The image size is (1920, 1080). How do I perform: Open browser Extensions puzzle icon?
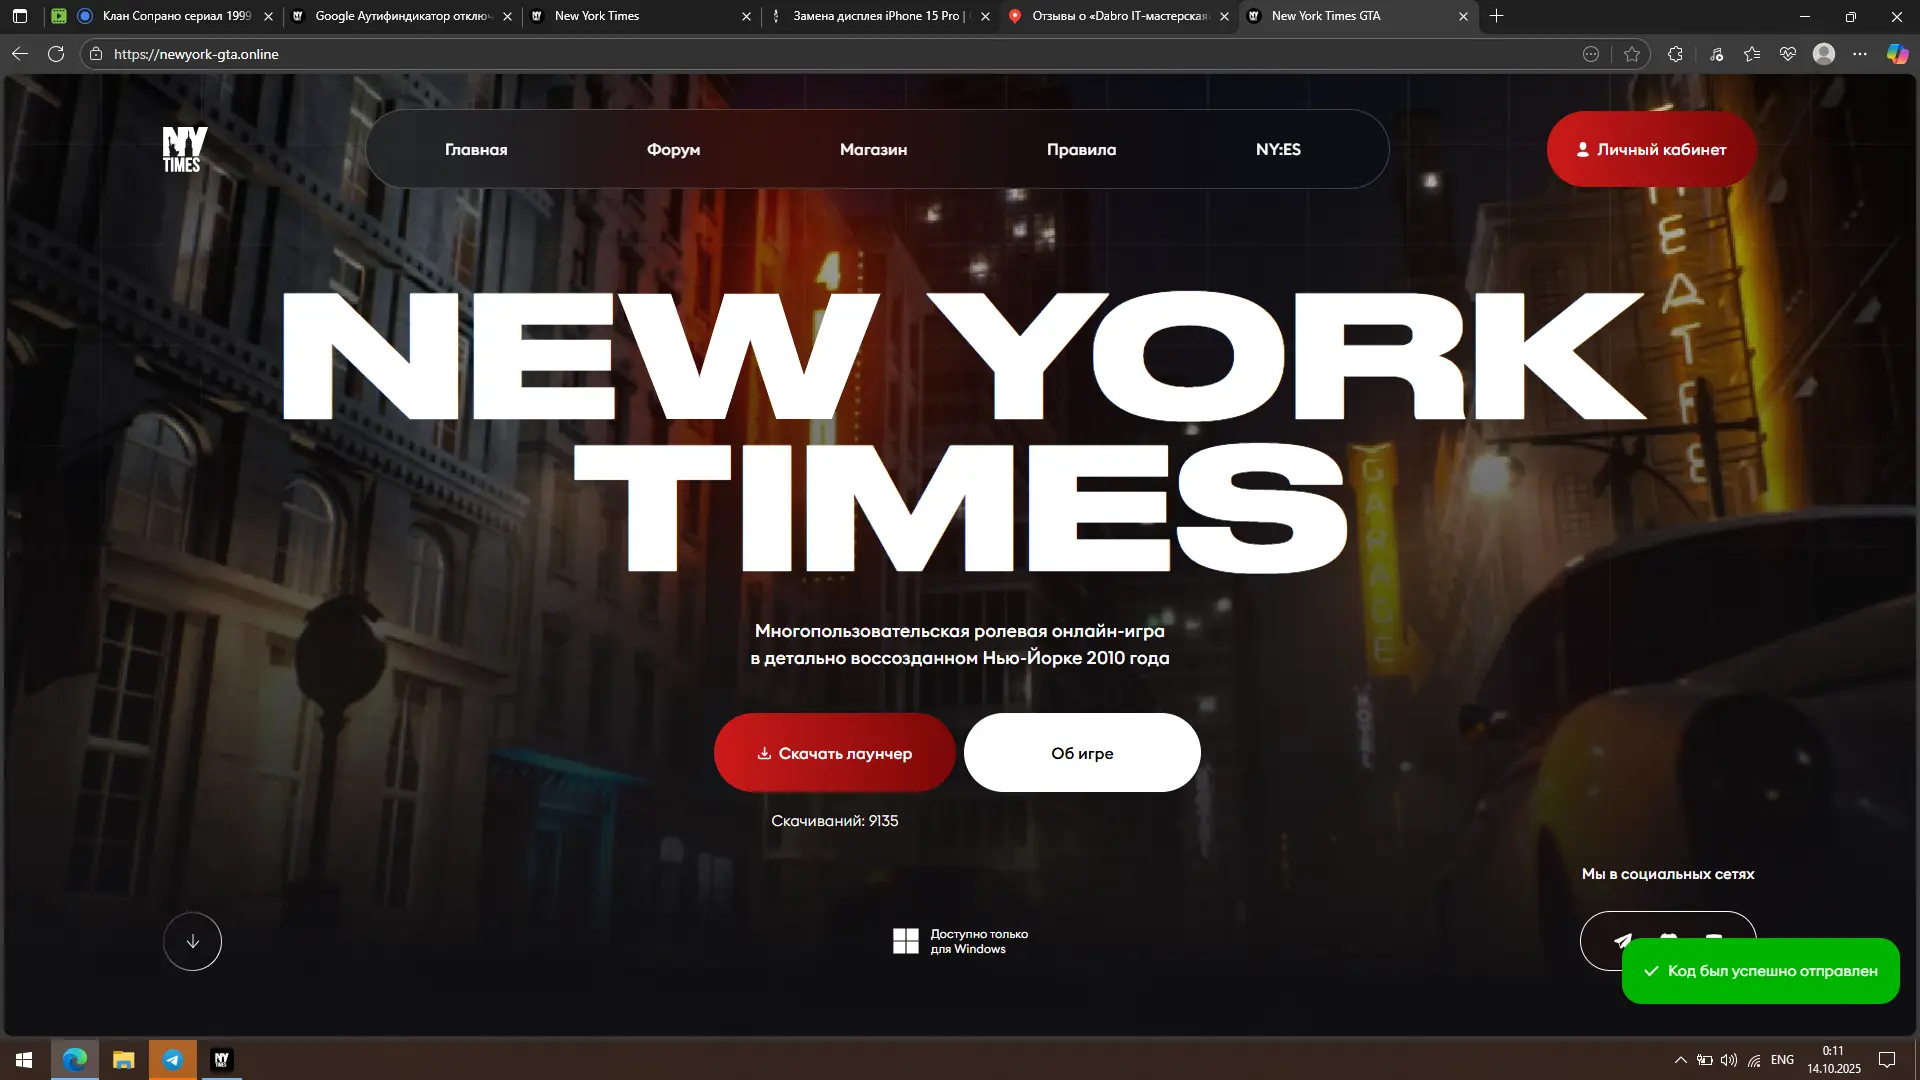(1675, 54)
